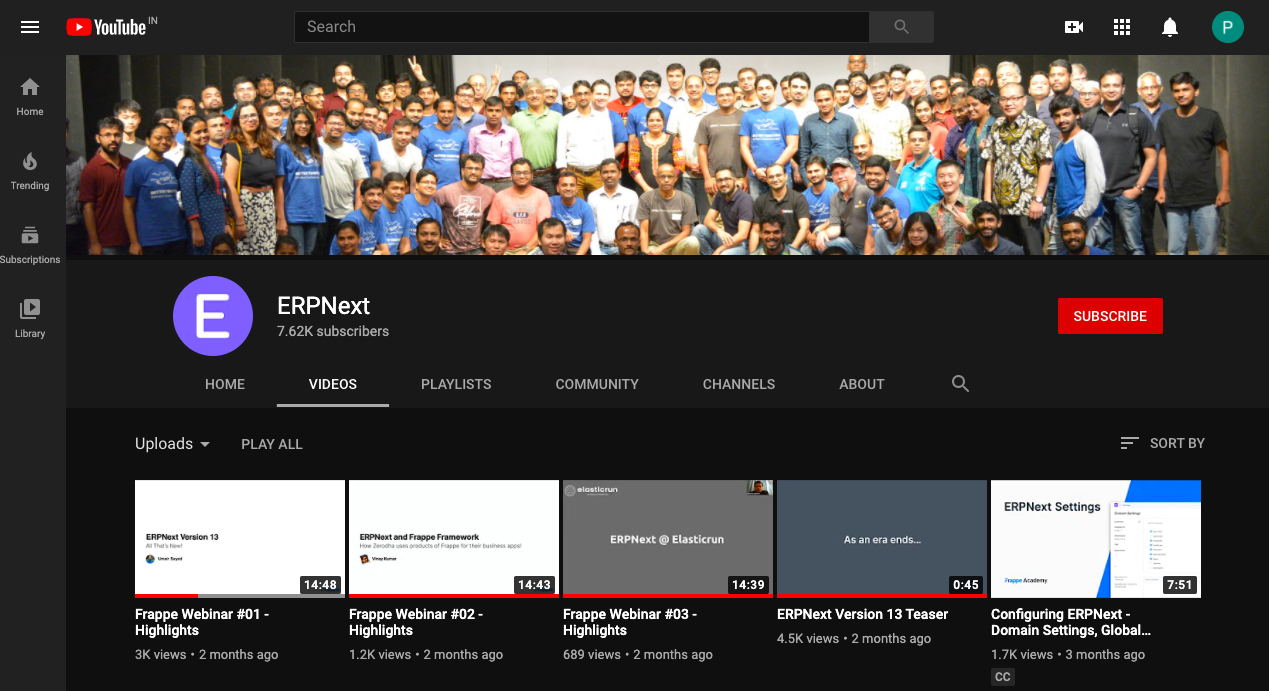This screenshot has height=691, width=1269.
Task: Click the 14:48 duration badge
Action: 320,585
